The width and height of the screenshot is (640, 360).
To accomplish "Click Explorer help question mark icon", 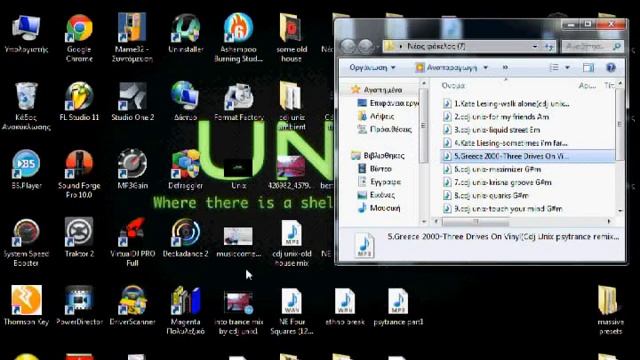I will (x=611, y=67).
